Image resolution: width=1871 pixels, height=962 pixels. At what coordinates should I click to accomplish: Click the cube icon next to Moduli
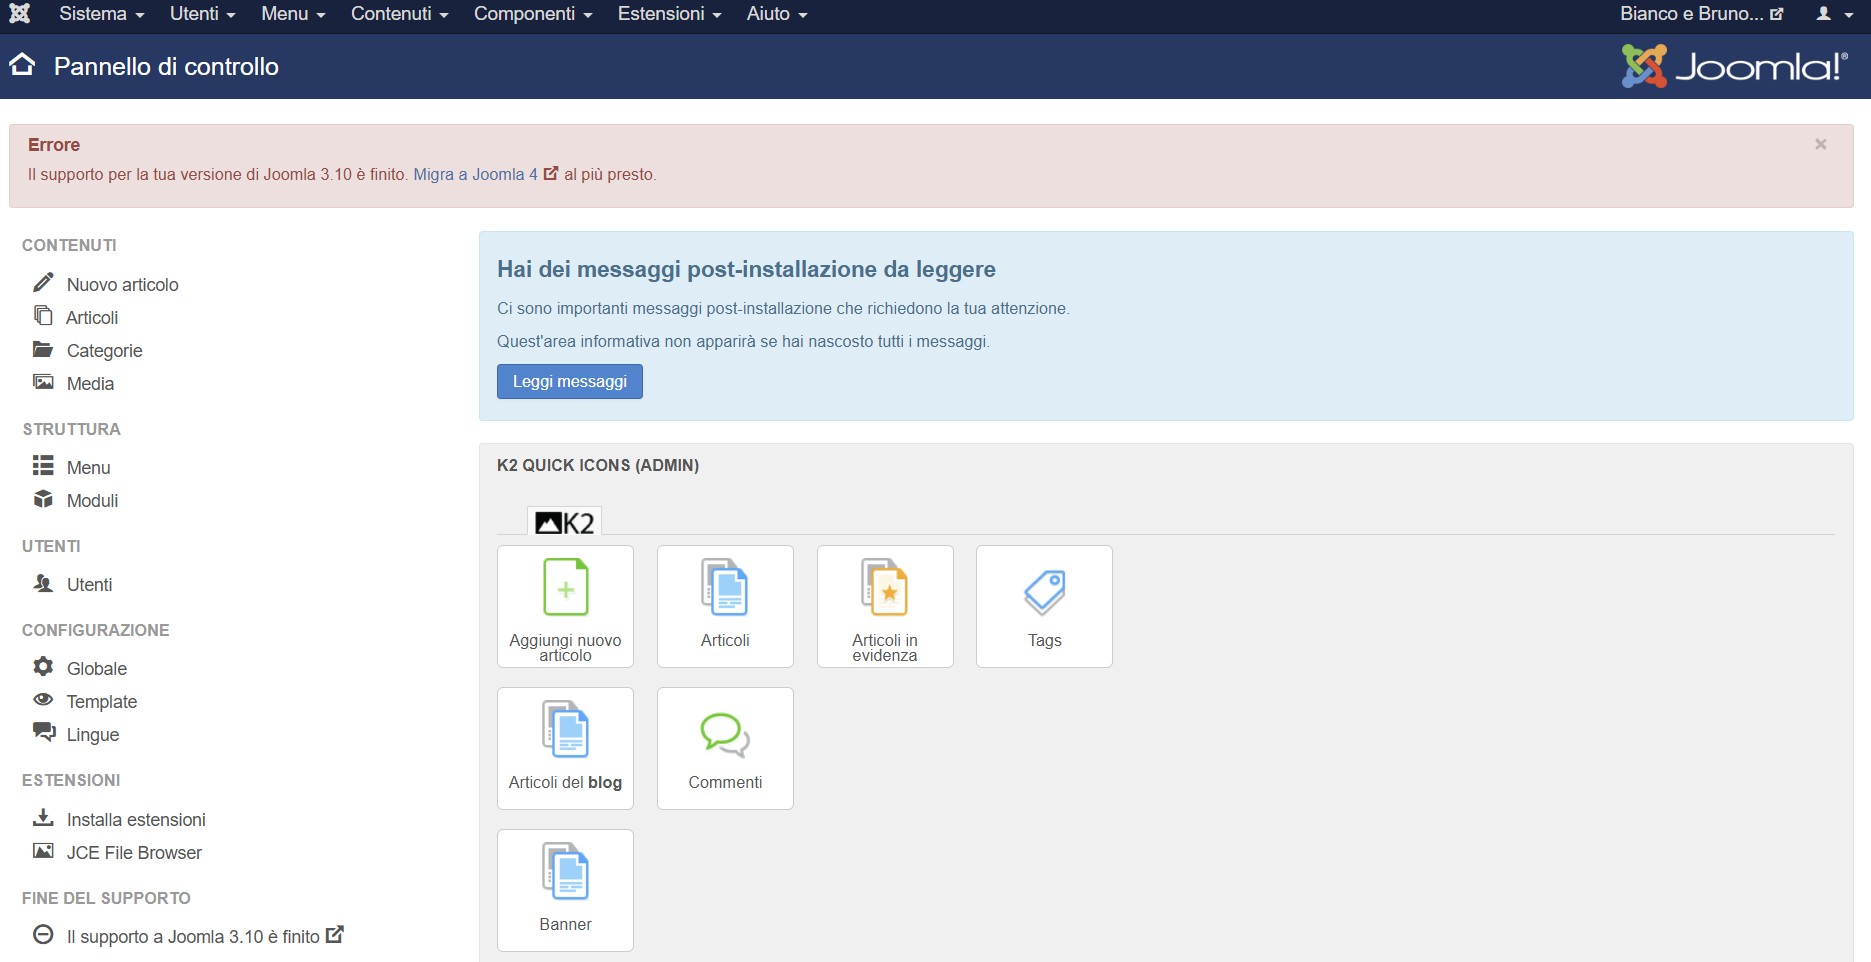click(x=43, y=499)
